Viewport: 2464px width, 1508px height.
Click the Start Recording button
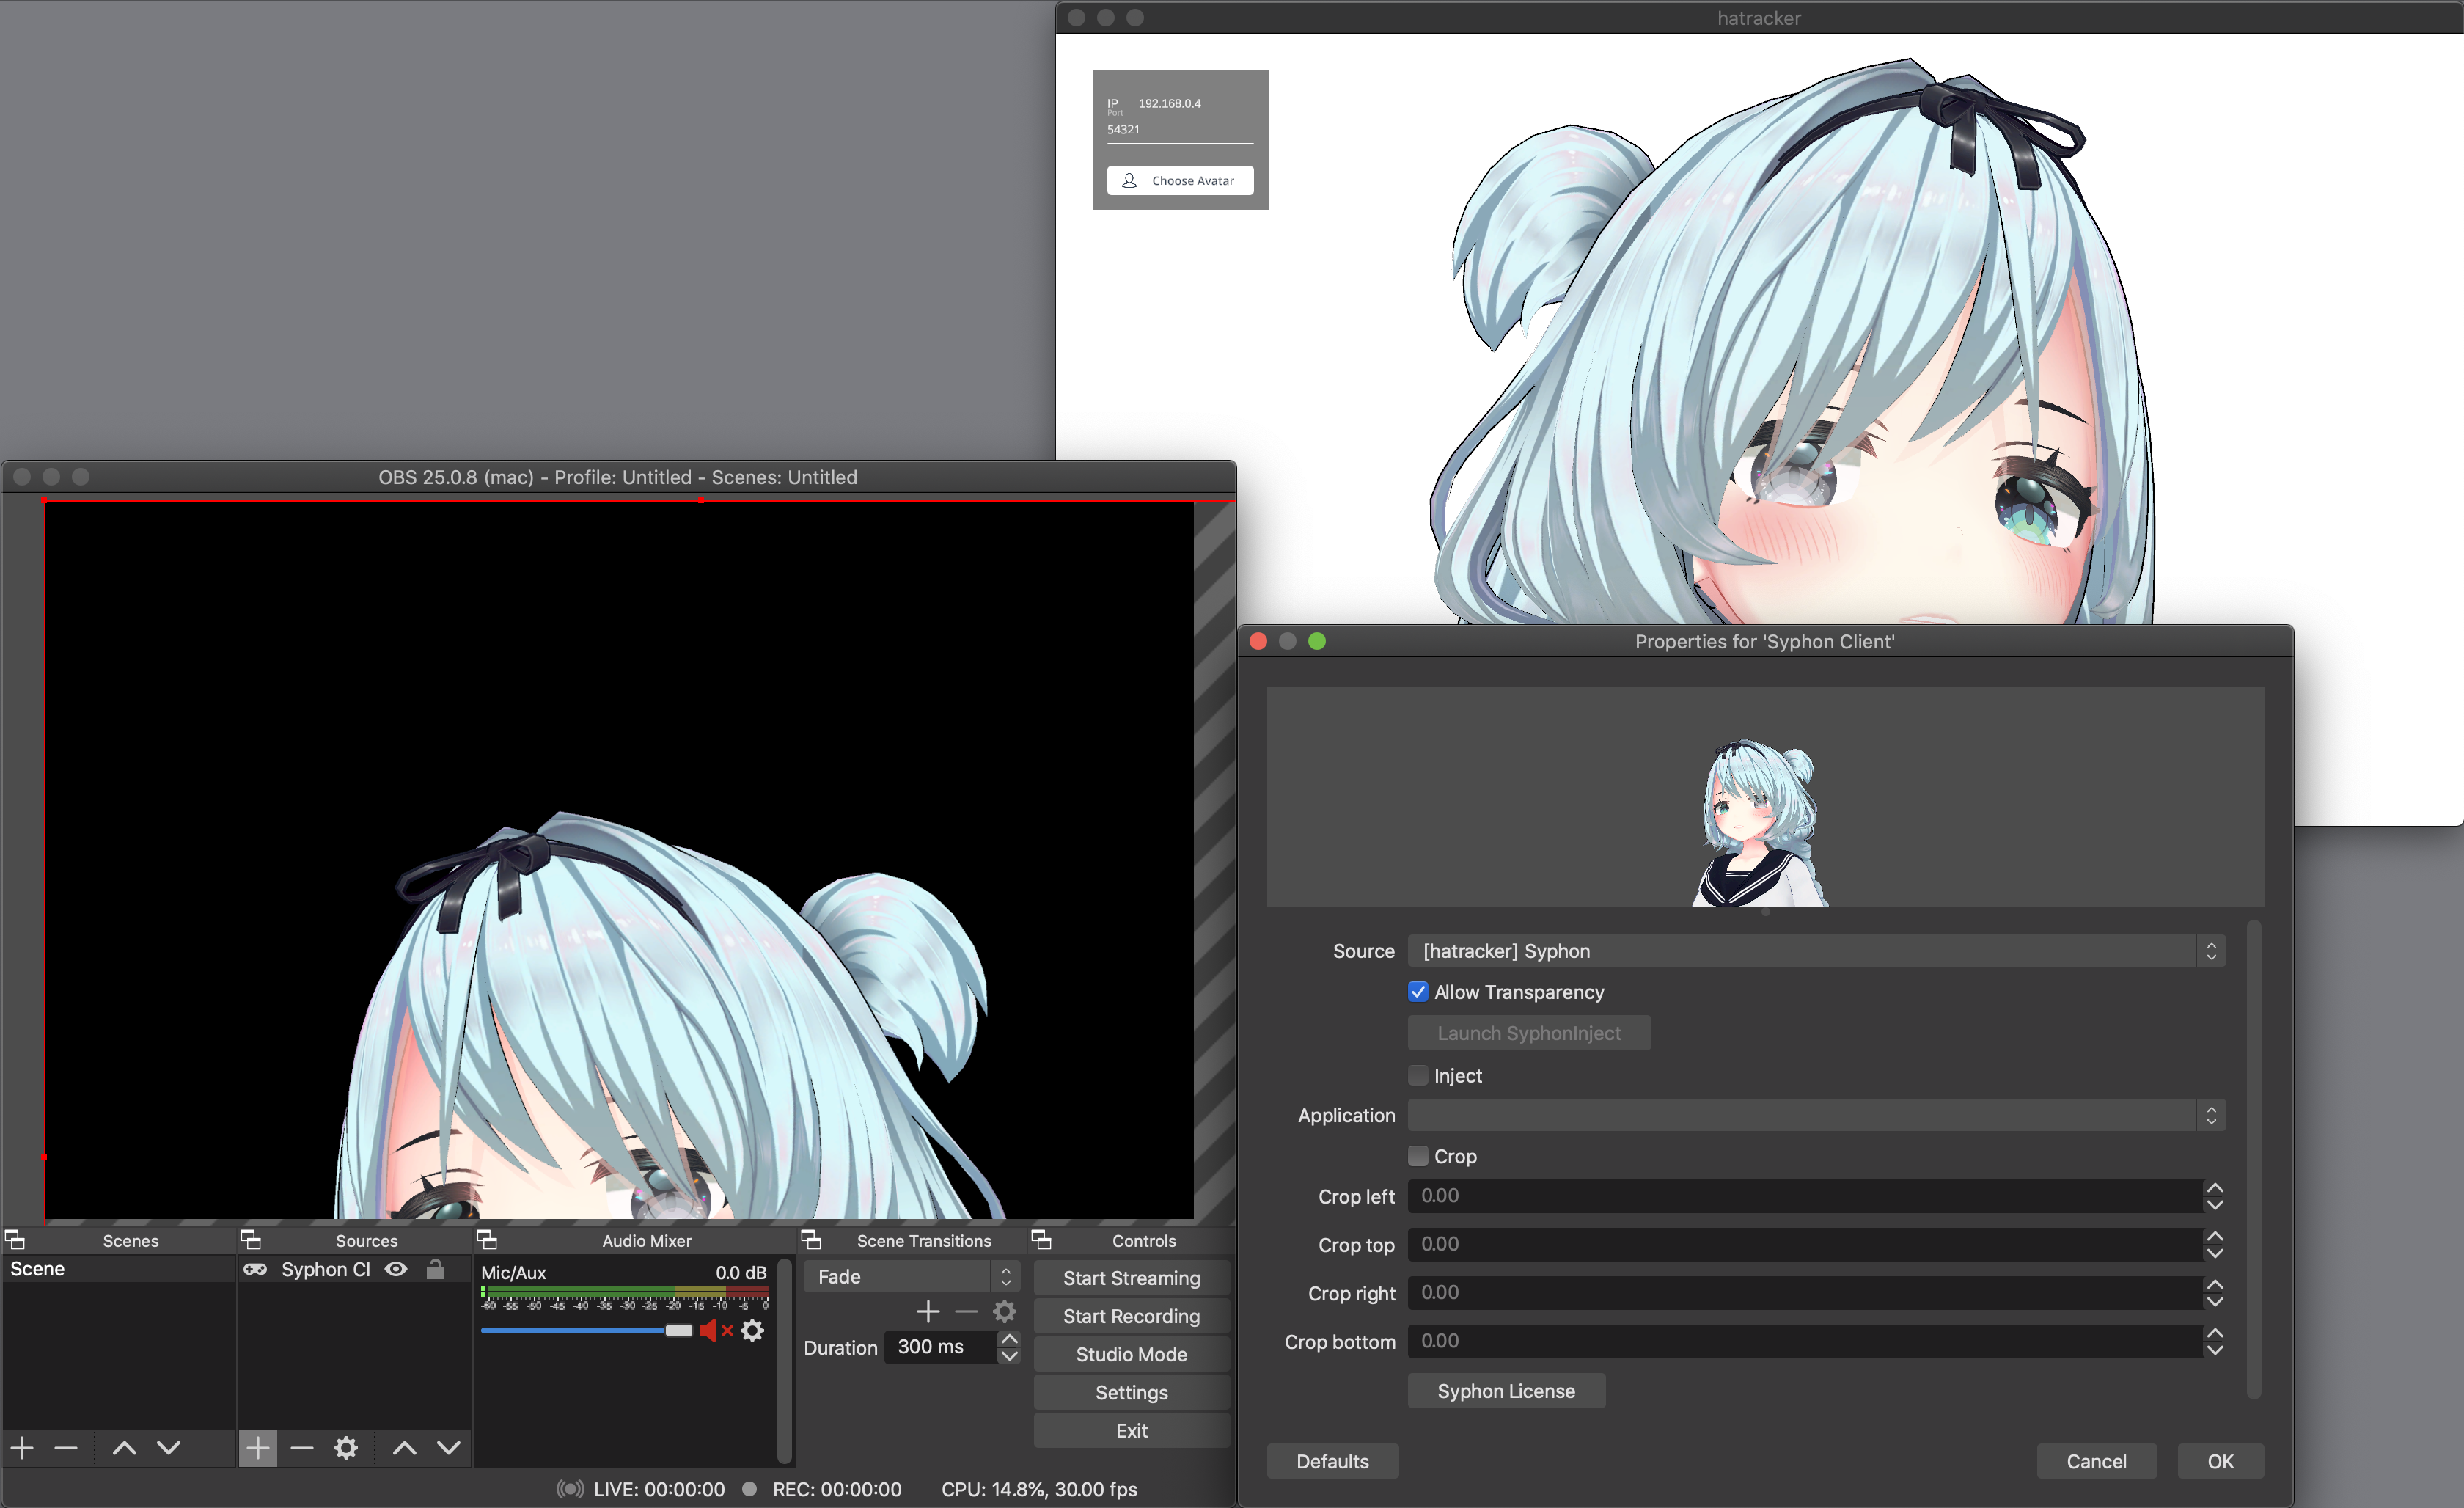click(1131, 1316)
